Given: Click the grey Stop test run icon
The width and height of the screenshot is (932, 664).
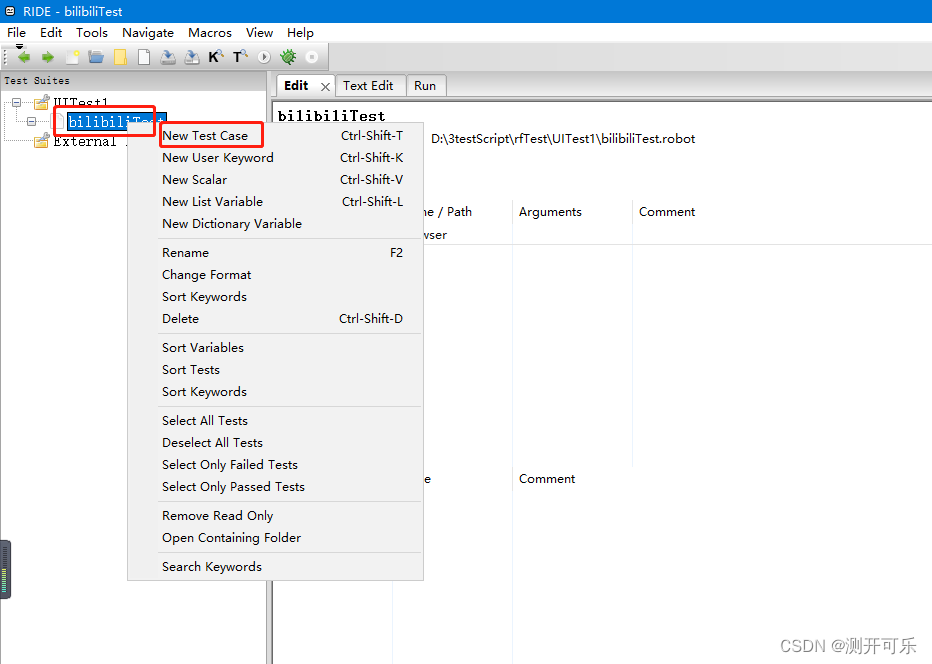Looking at the screenshot, I should click(x=311, y=57).
